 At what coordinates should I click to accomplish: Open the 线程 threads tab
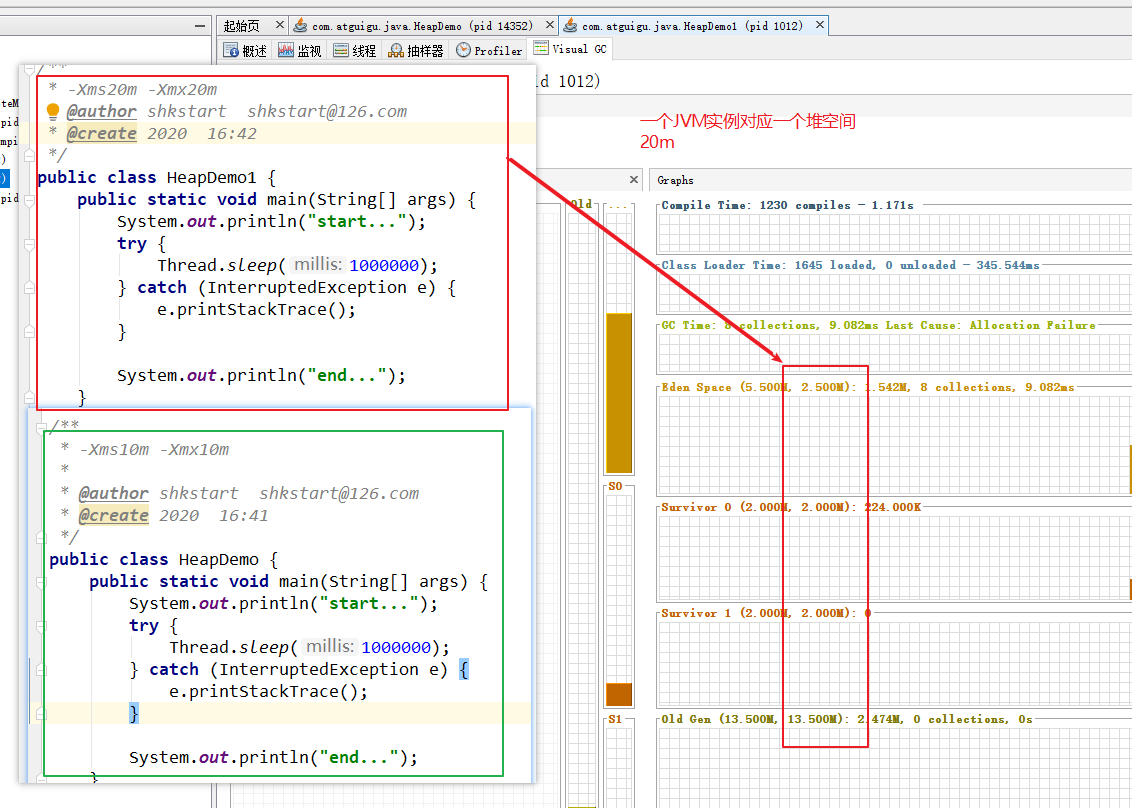click(354, 51)
